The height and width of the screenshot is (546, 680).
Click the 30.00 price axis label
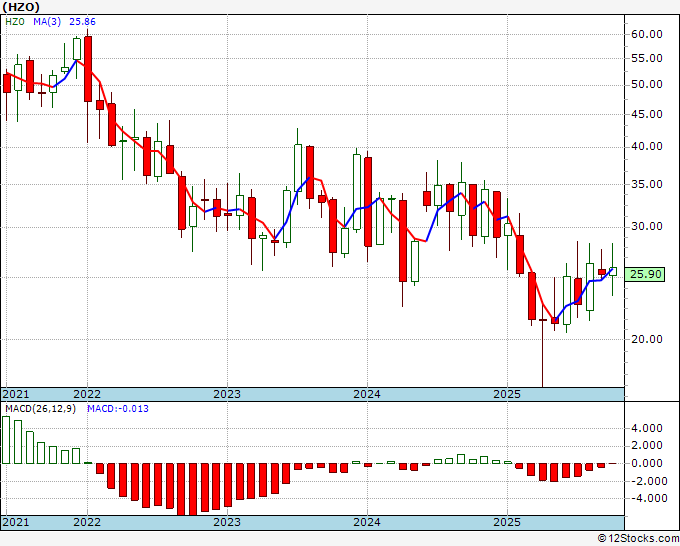(647, 226)
